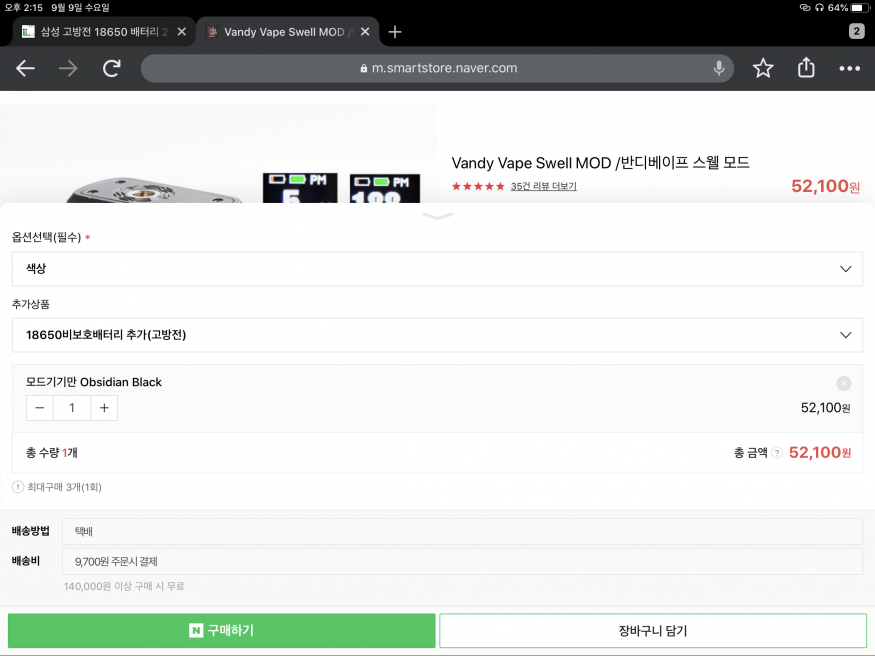
Task: Open the three-dot browser menu
Action: 849,68
